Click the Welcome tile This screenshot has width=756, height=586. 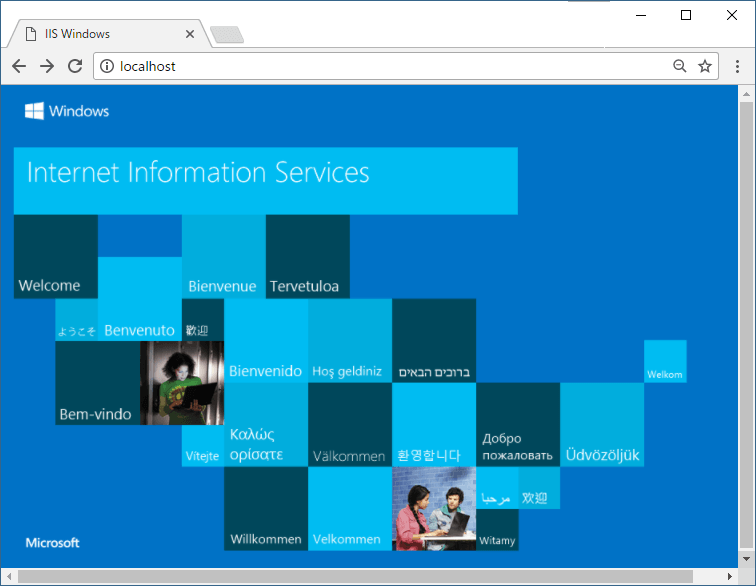tap(55, 257)
